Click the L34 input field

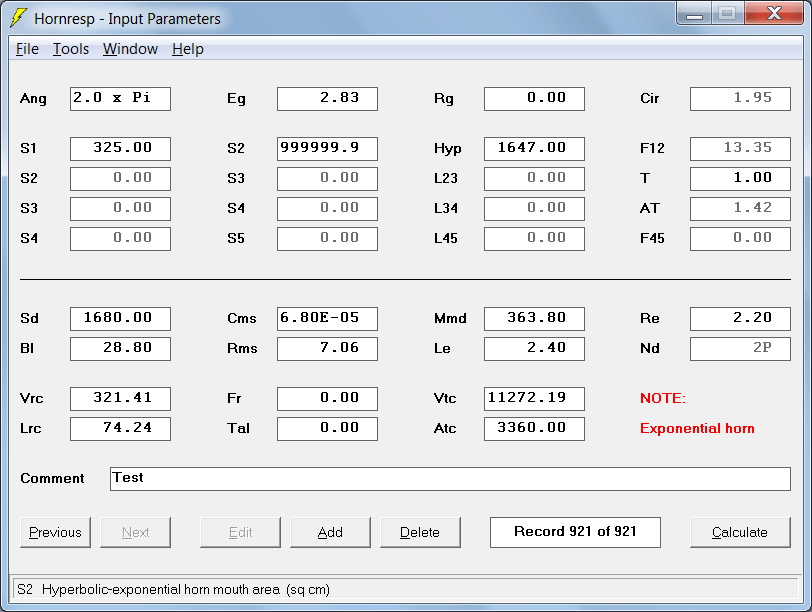(534, 209)
